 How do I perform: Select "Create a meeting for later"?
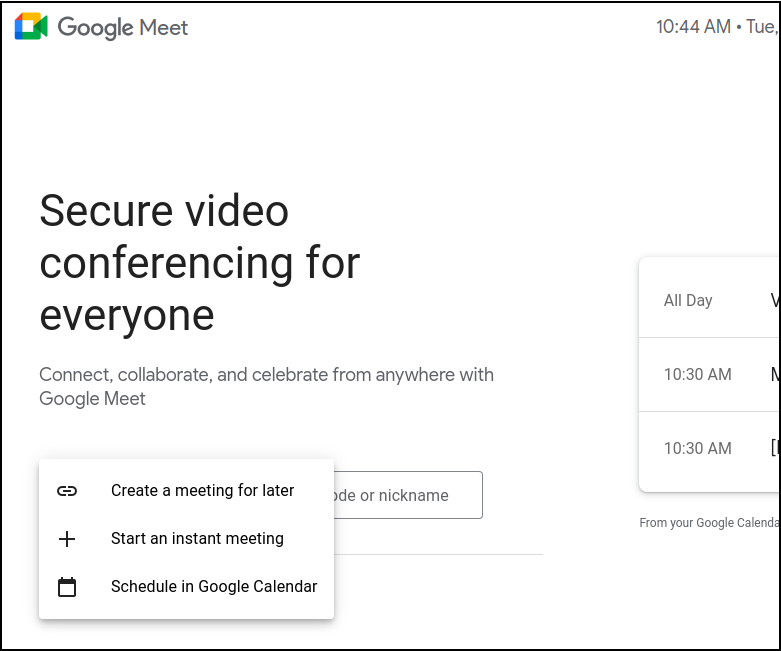tap(202, 491)
